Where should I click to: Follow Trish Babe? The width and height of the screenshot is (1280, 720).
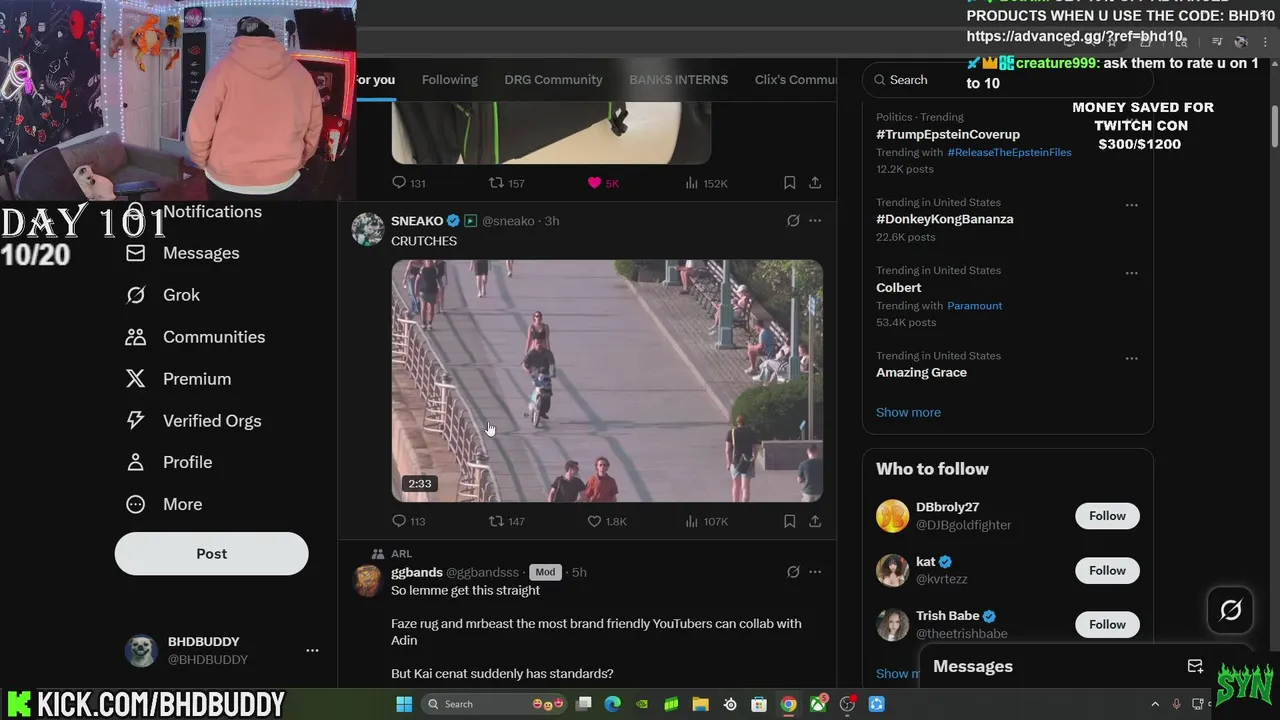tap(1107, 624)
